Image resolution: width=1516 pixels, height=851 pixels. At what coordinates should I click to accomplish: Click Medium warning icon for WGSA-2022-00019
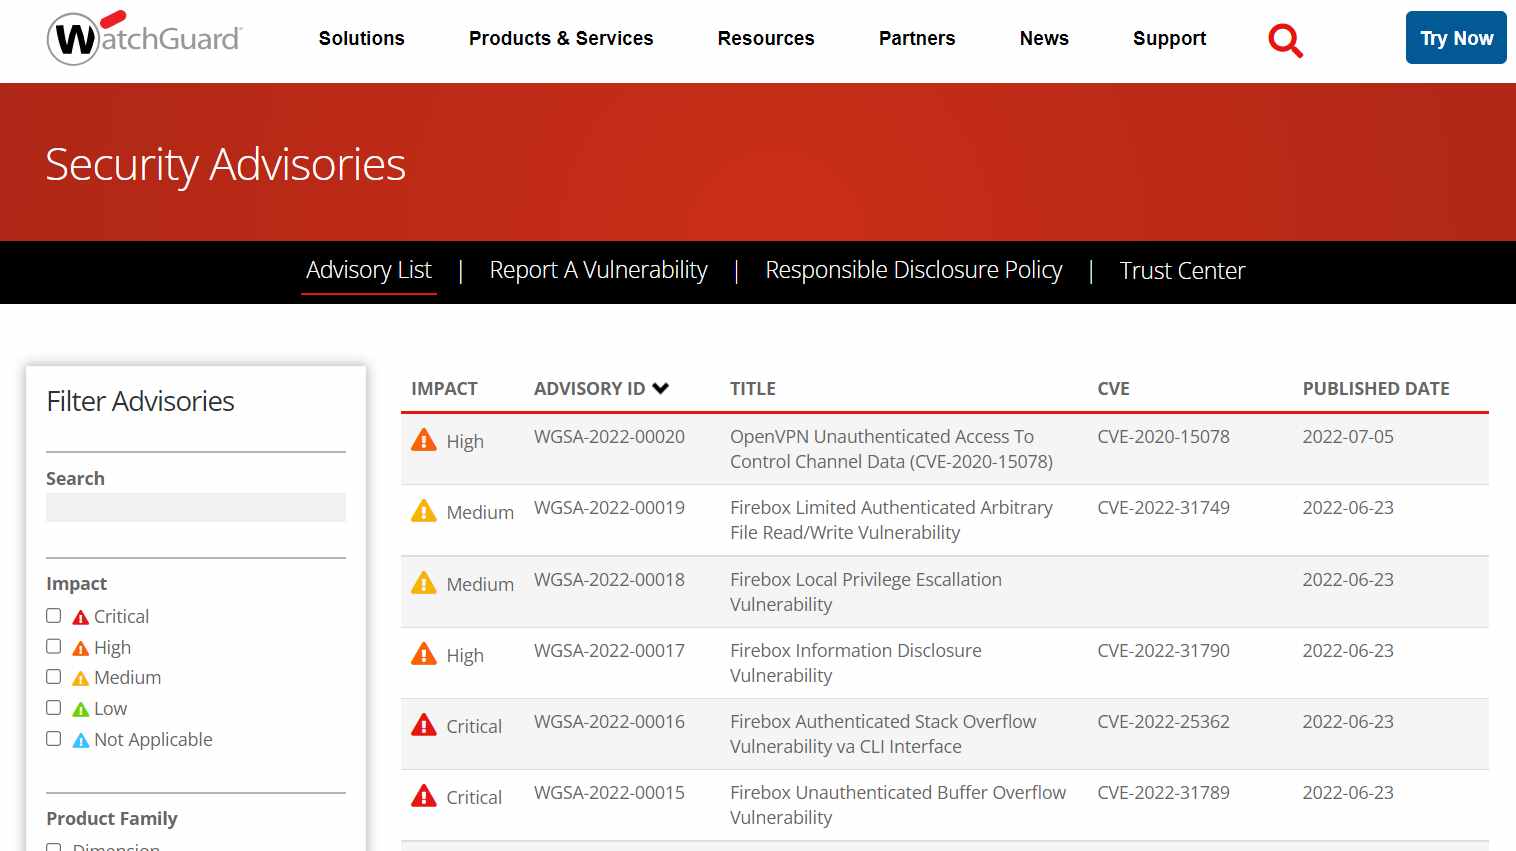tap(424, 511)
